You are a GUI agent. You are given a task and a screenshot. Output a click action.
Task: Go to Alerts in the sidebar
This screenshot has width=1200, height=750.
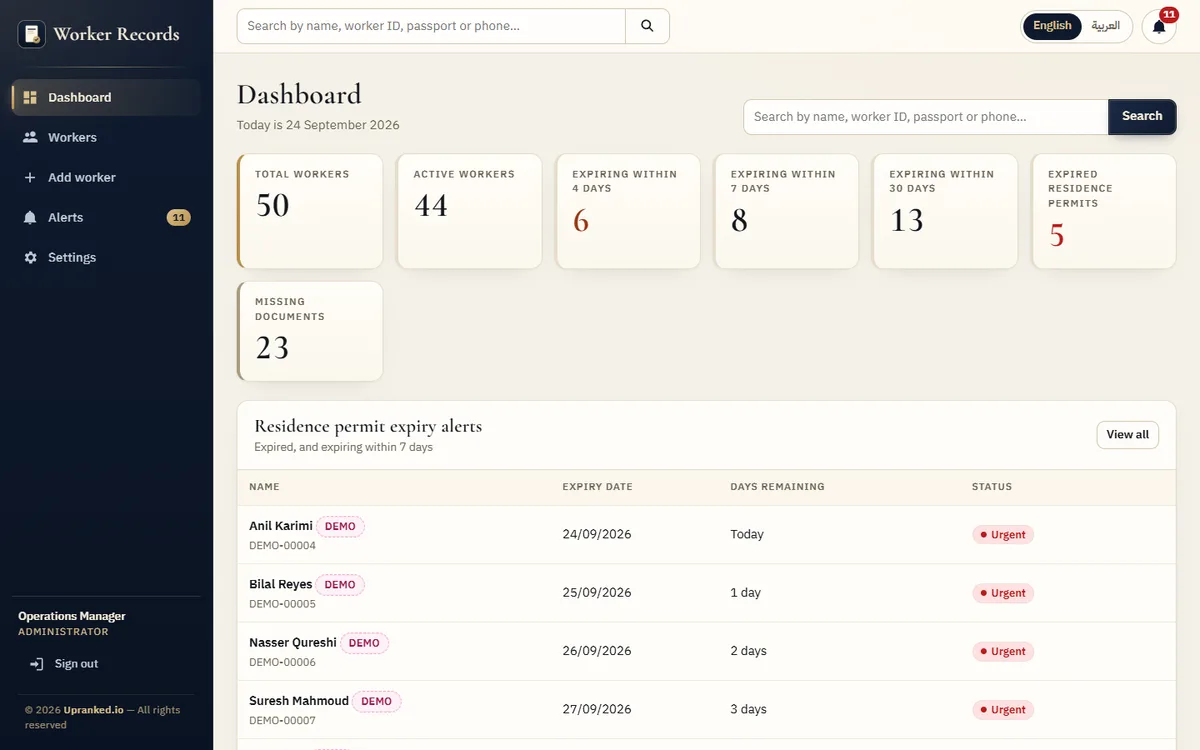coord(106,217)
